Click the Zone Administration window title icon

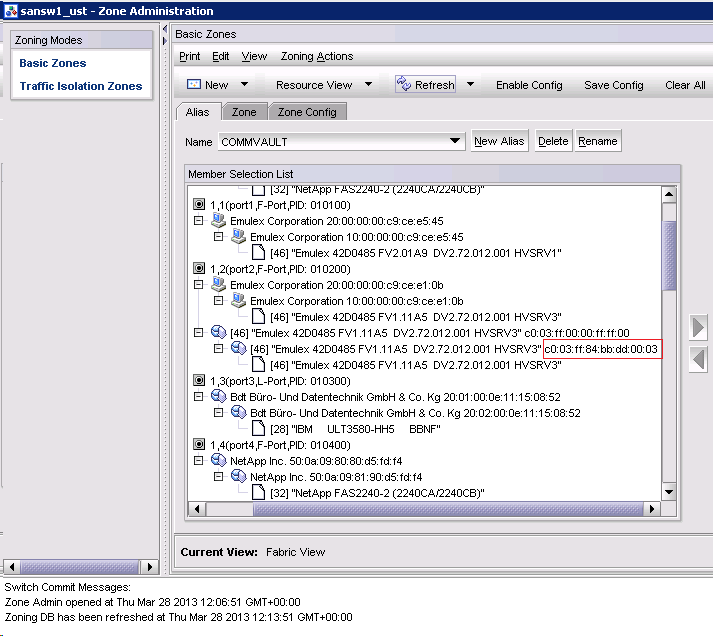(10, 11)
